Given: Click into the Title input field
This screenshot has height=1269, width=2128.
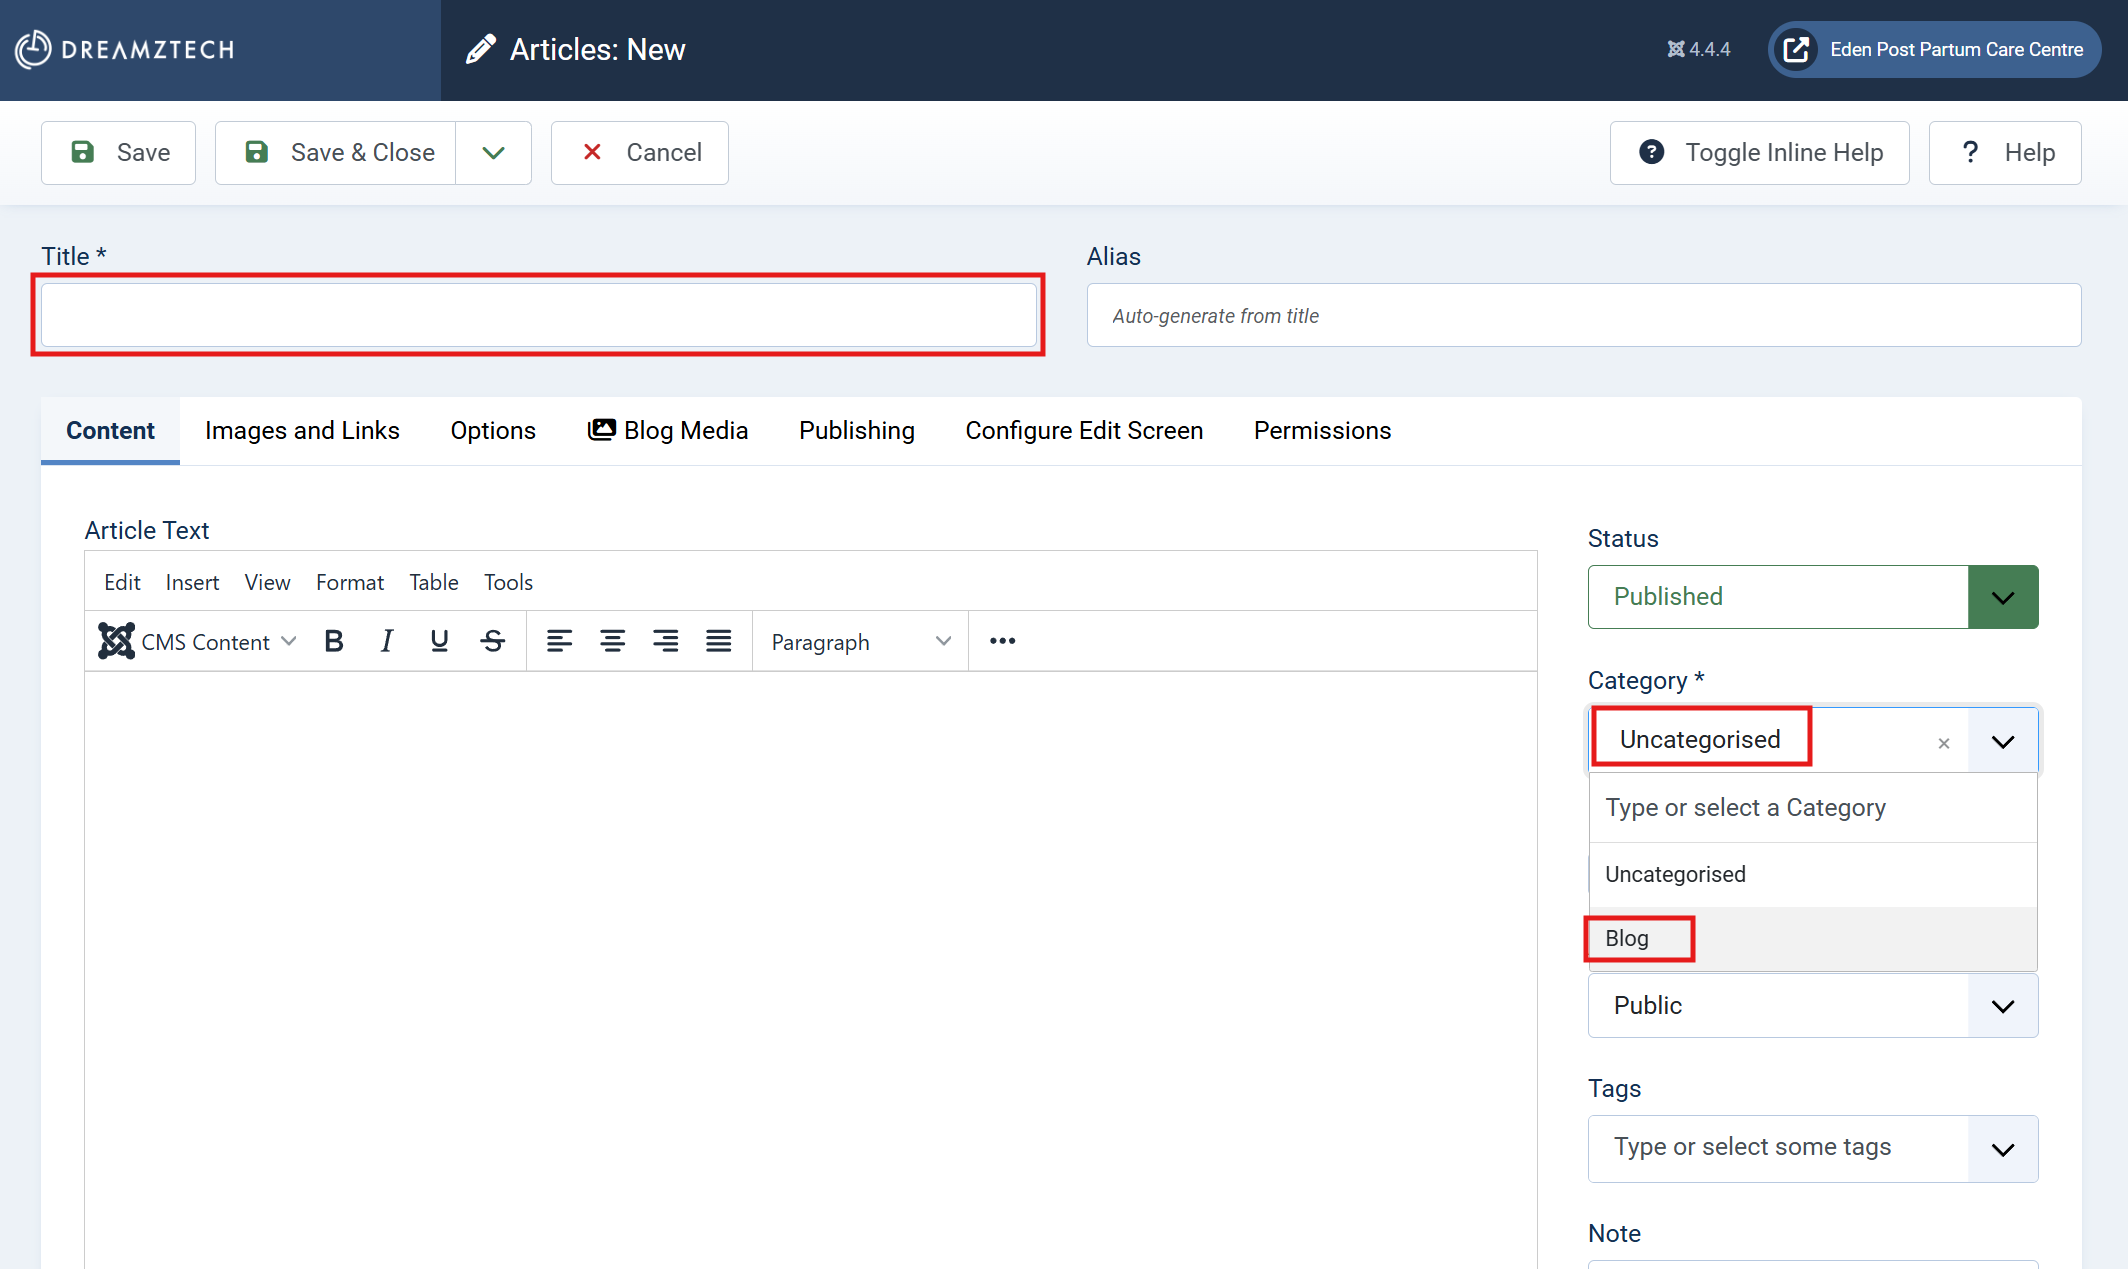Looking at the screenshot, I should click(x=538, y=316).
